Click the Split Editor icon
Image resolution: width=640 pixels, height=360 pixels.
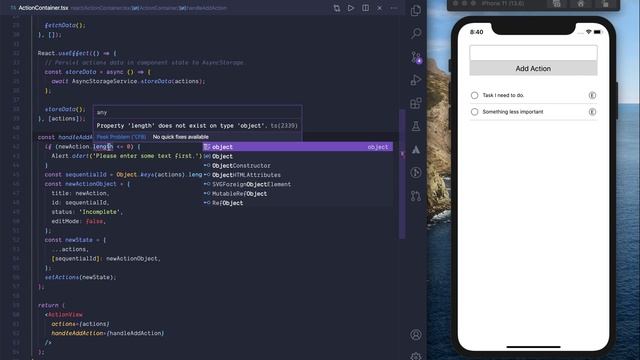[365, 8]
